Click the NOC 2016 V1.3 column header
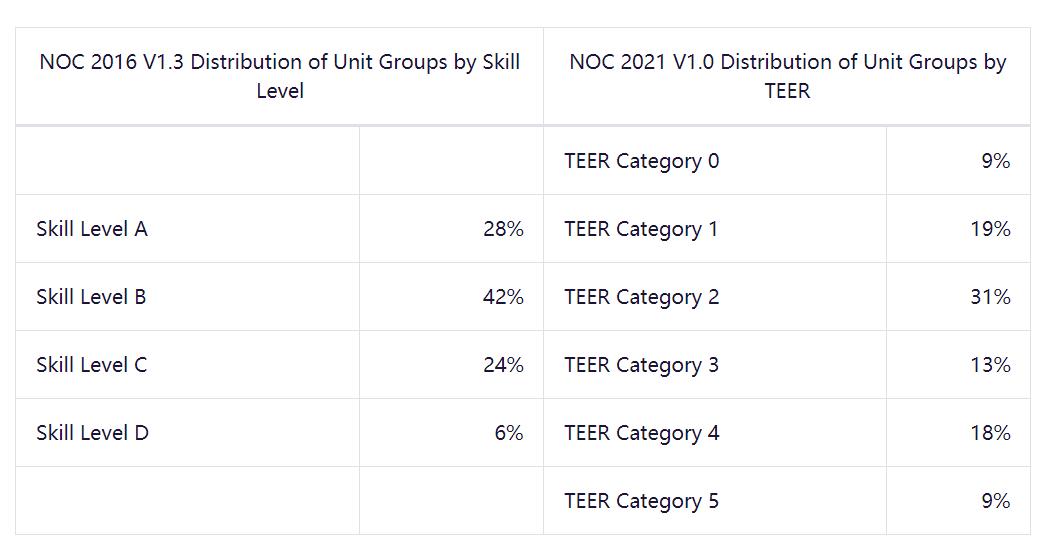This screenshot has height=549, width=1041. [280, 76]
